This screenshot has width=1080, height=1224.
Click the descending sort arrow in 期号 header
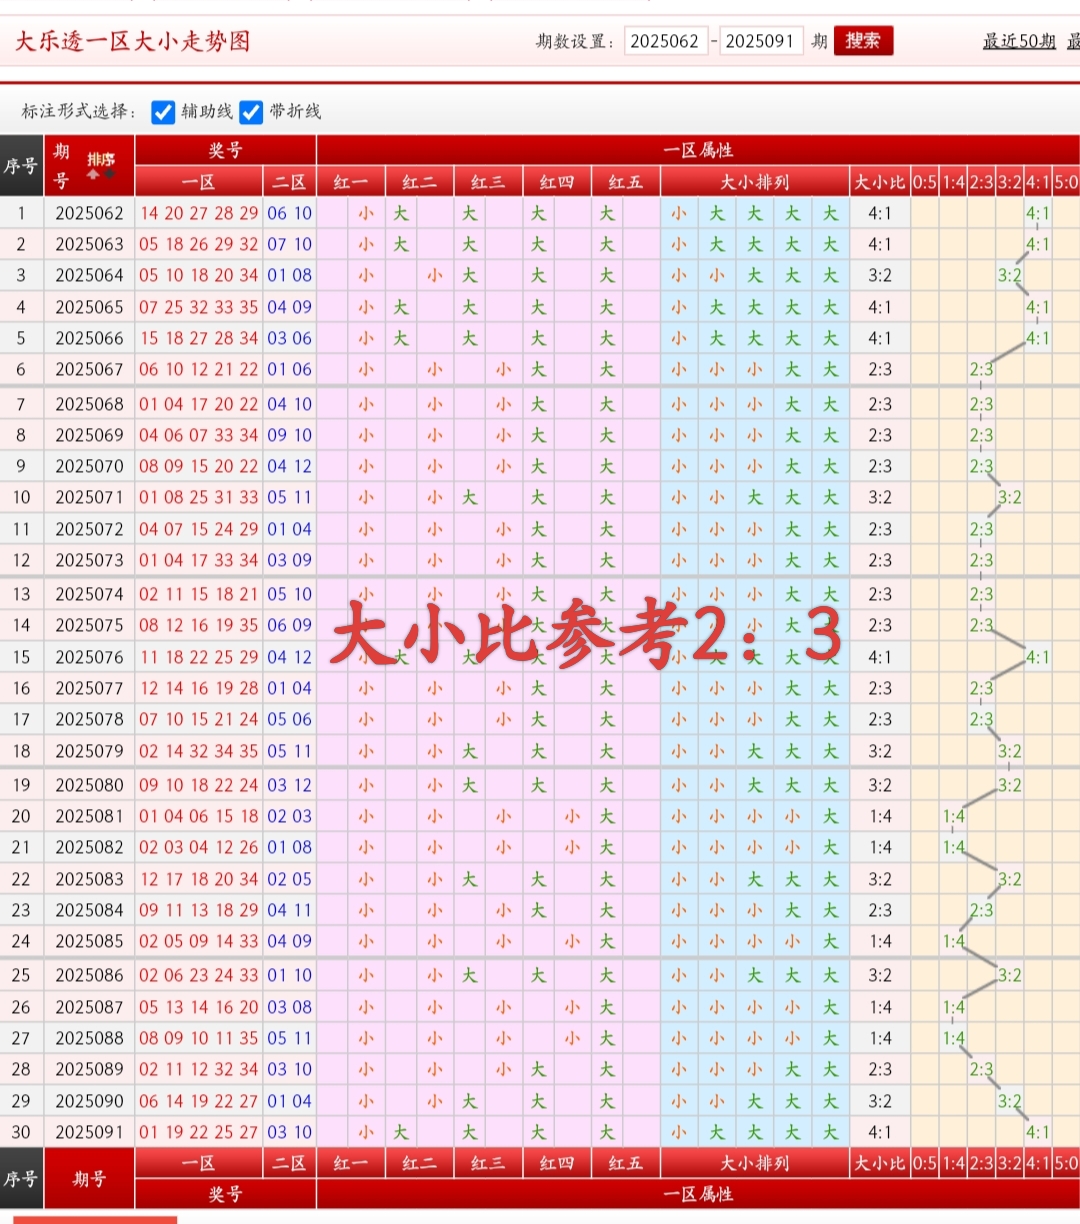[x=108, y=174]
